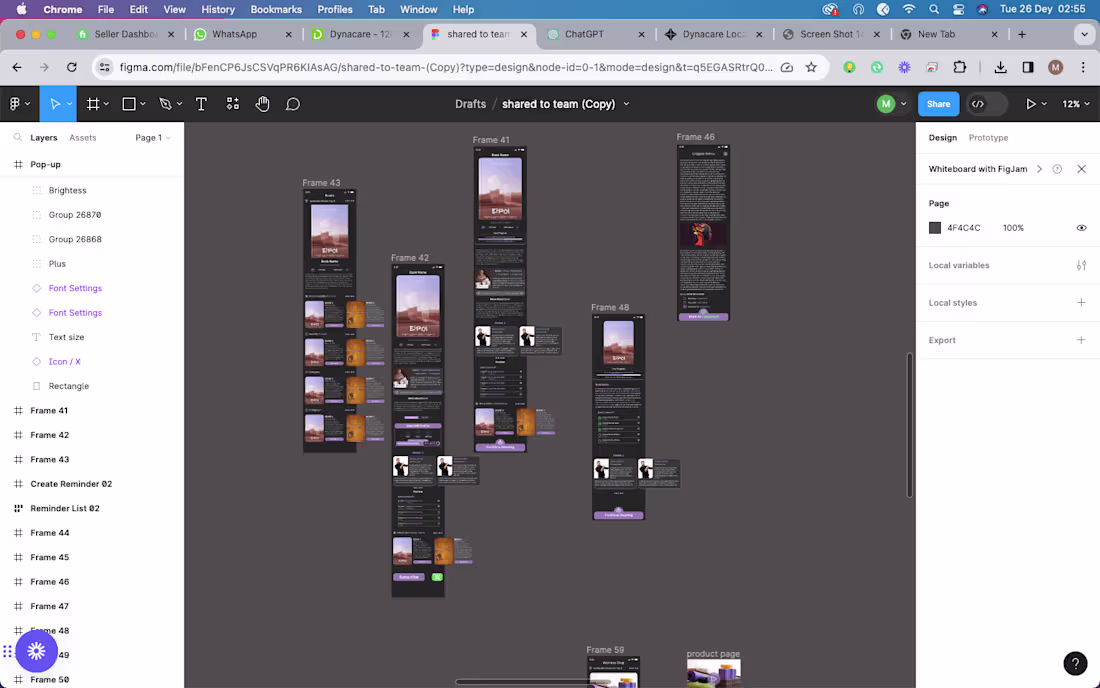Open macOS Spotlight search icon

[x=934, y=9]
